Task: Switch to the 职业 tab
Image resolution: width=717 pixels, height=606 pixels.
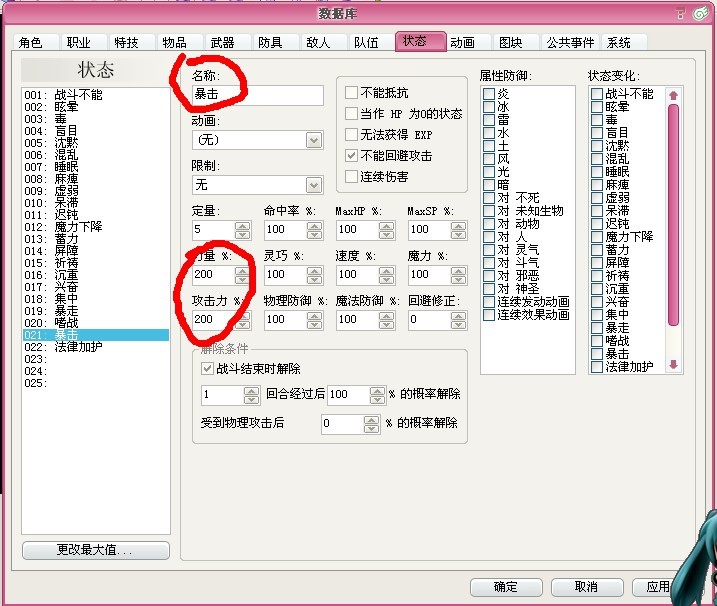Action: [84, 43]
